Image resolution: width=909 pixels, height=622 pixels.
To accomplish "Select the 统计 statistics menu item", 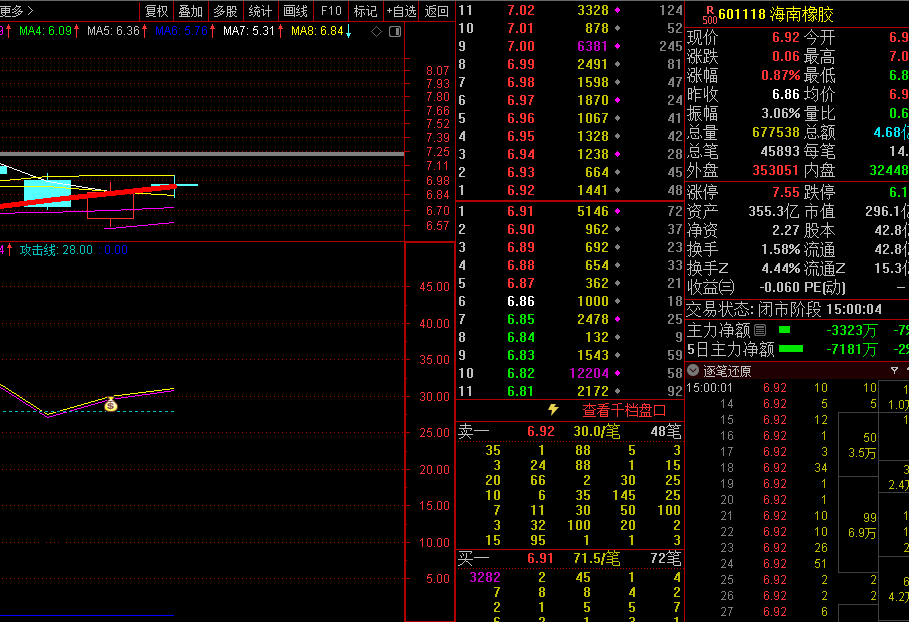I will (260, 11).
